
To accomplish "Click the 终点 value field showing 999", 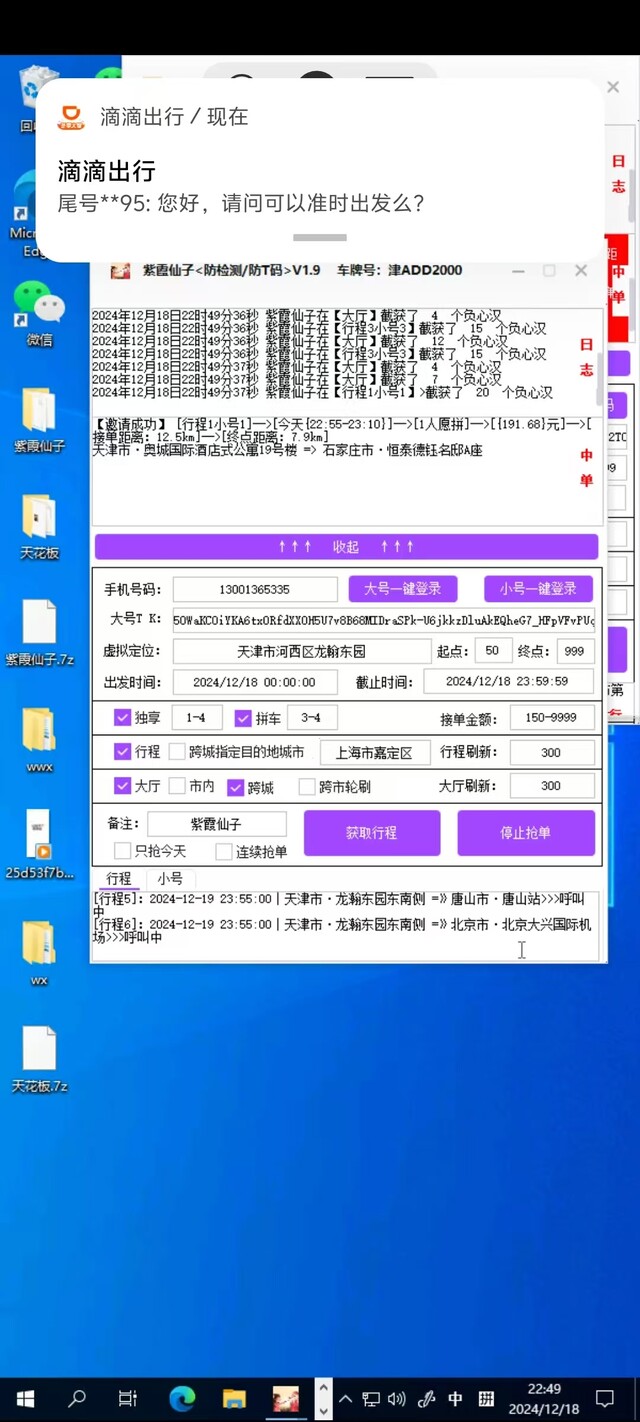I will (574, 651).
